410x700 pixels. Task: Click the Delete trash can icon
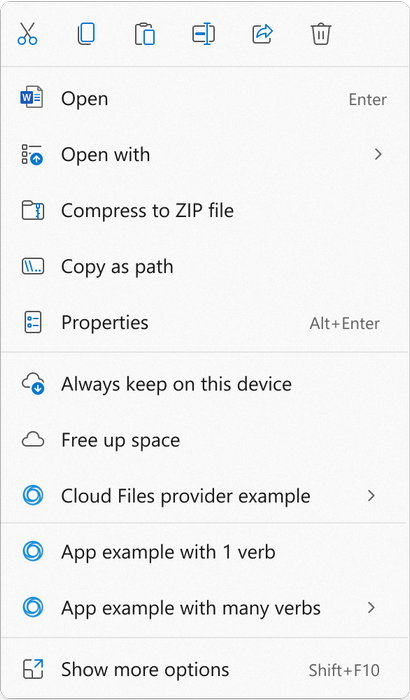321,34
